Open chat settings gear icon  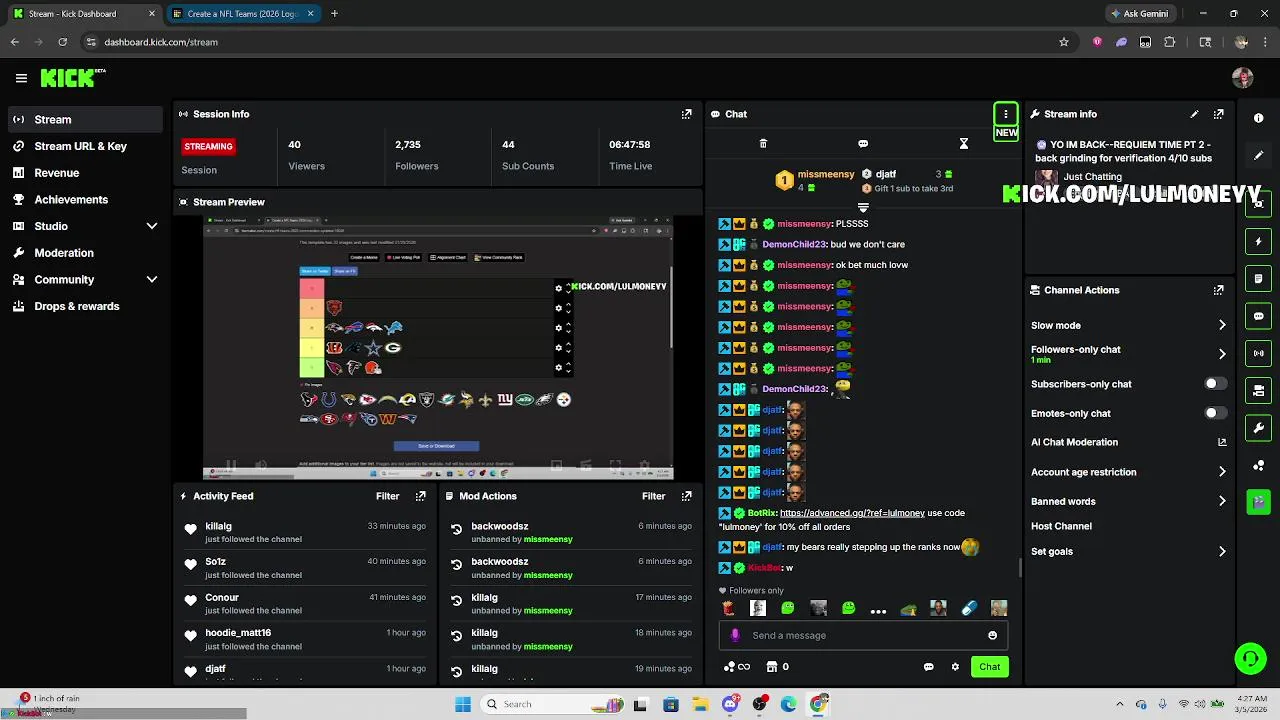click(955, 667)
